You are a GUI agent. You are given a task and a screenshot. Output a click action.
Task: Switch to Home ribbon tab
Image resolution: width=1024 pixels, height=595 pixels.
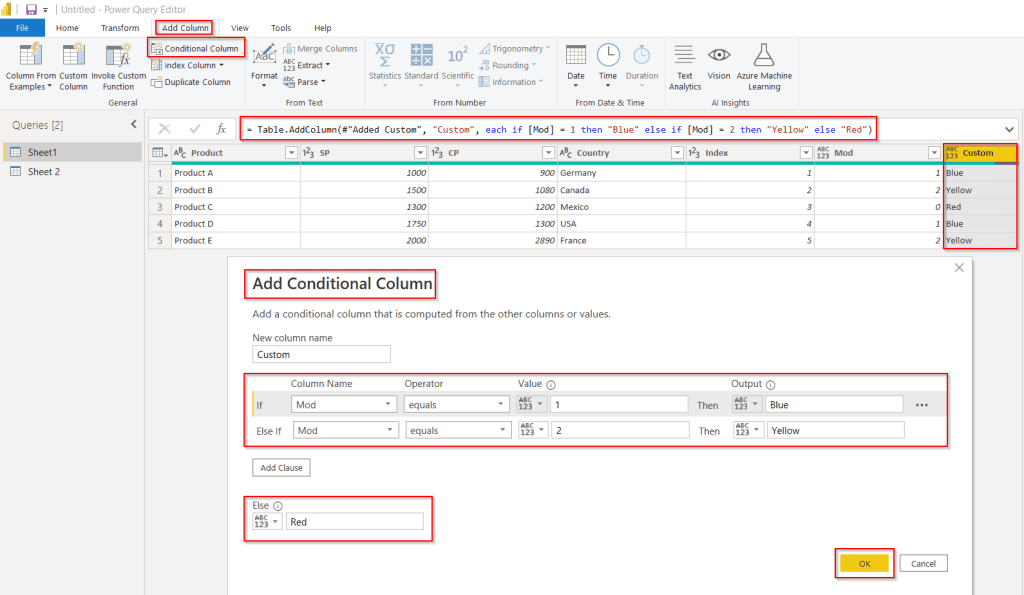67,28
